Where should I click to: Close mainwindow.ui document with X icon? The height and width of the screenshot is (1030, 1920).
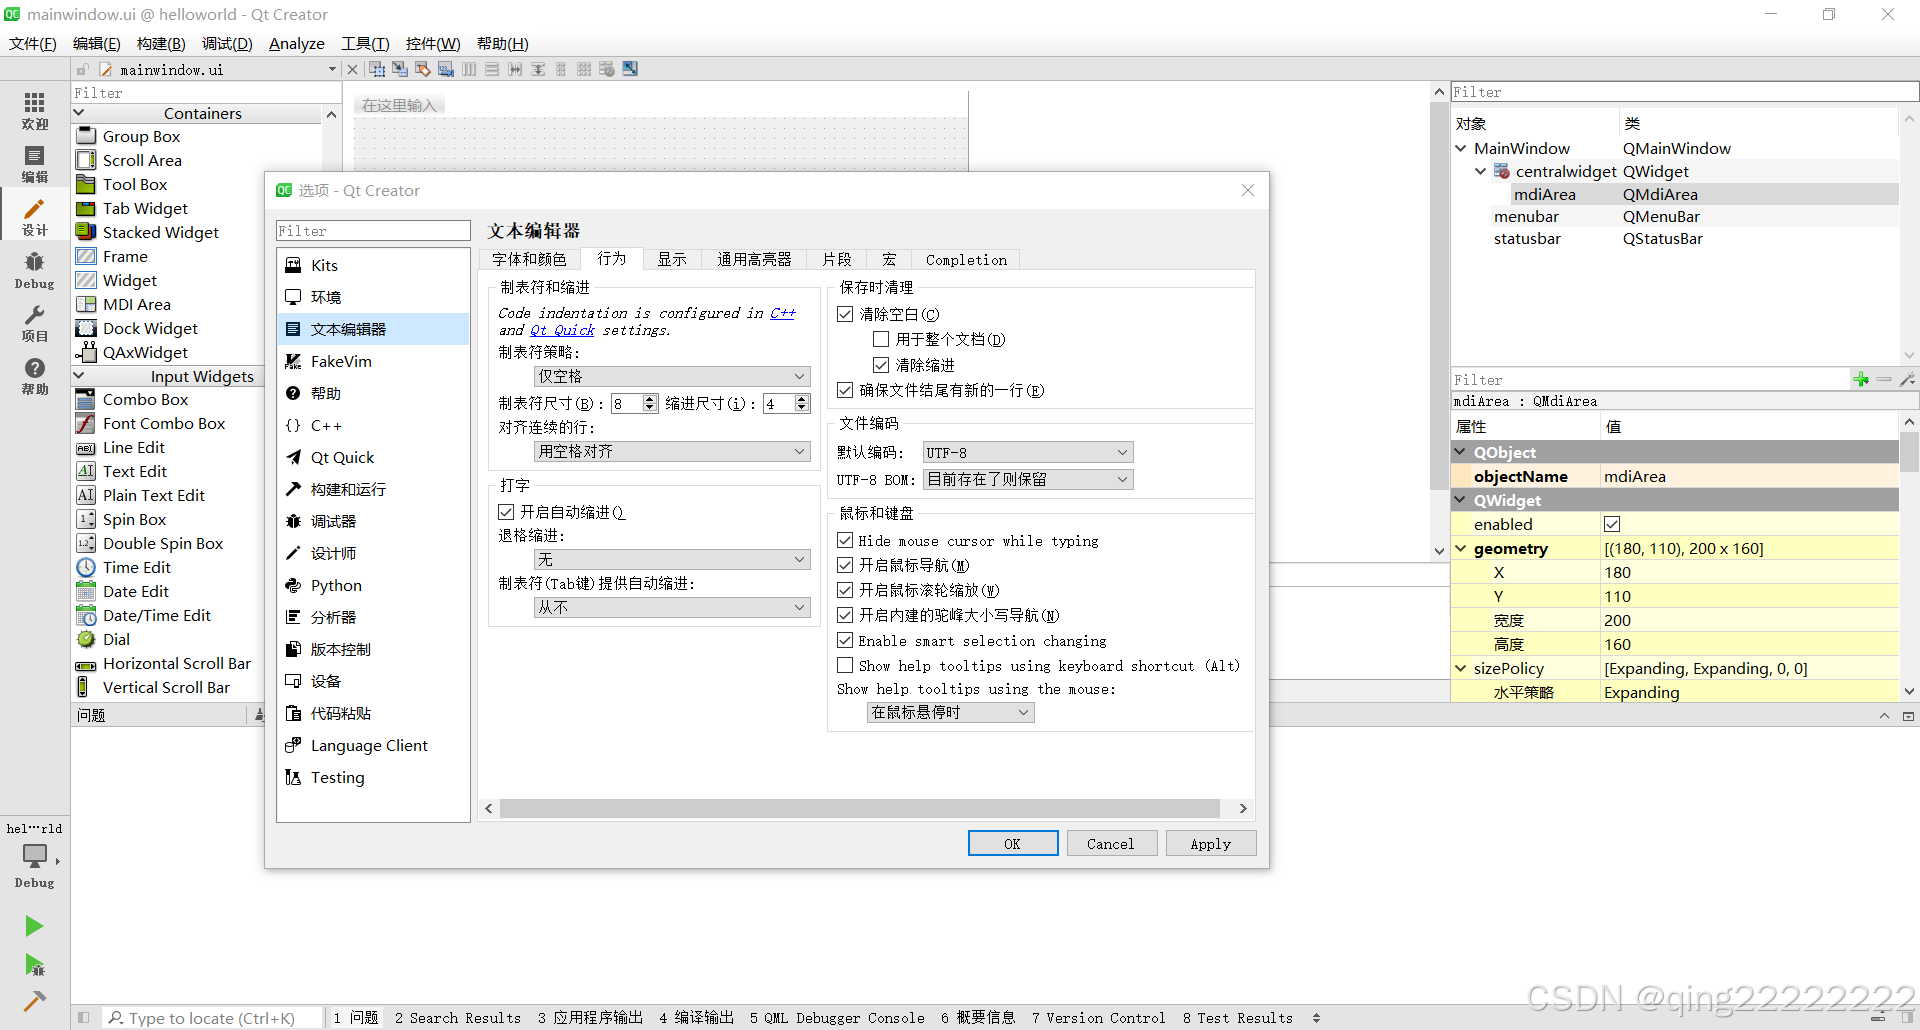coord(352,69)
